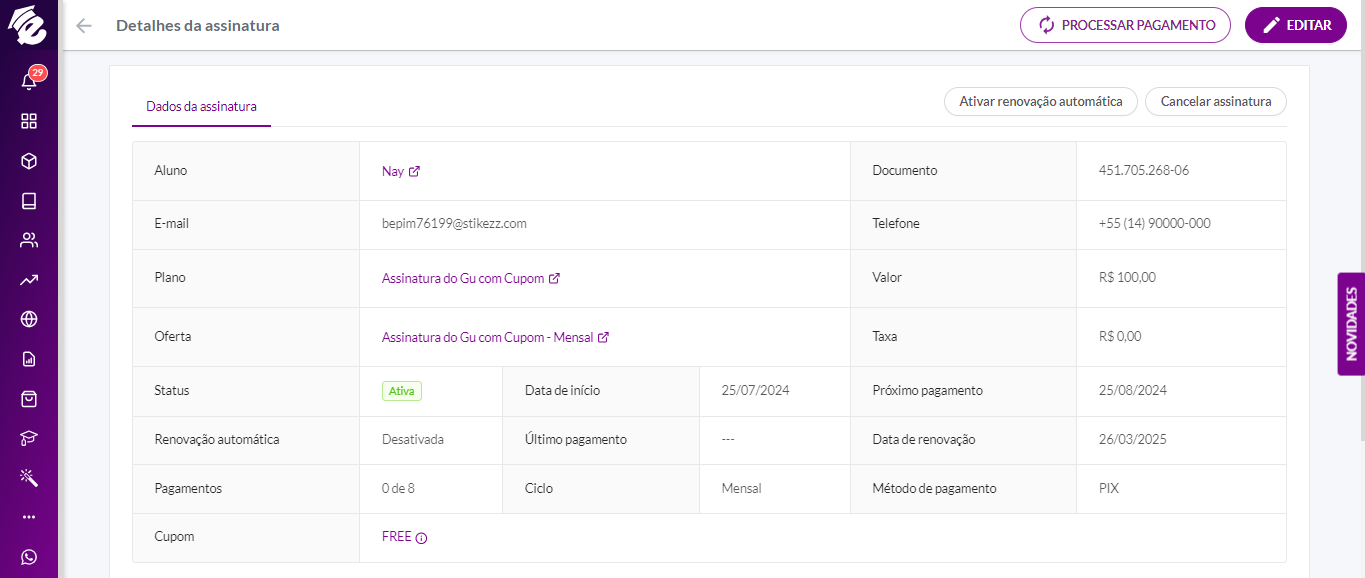Open the more options ellipsis icon

[29, 517]
